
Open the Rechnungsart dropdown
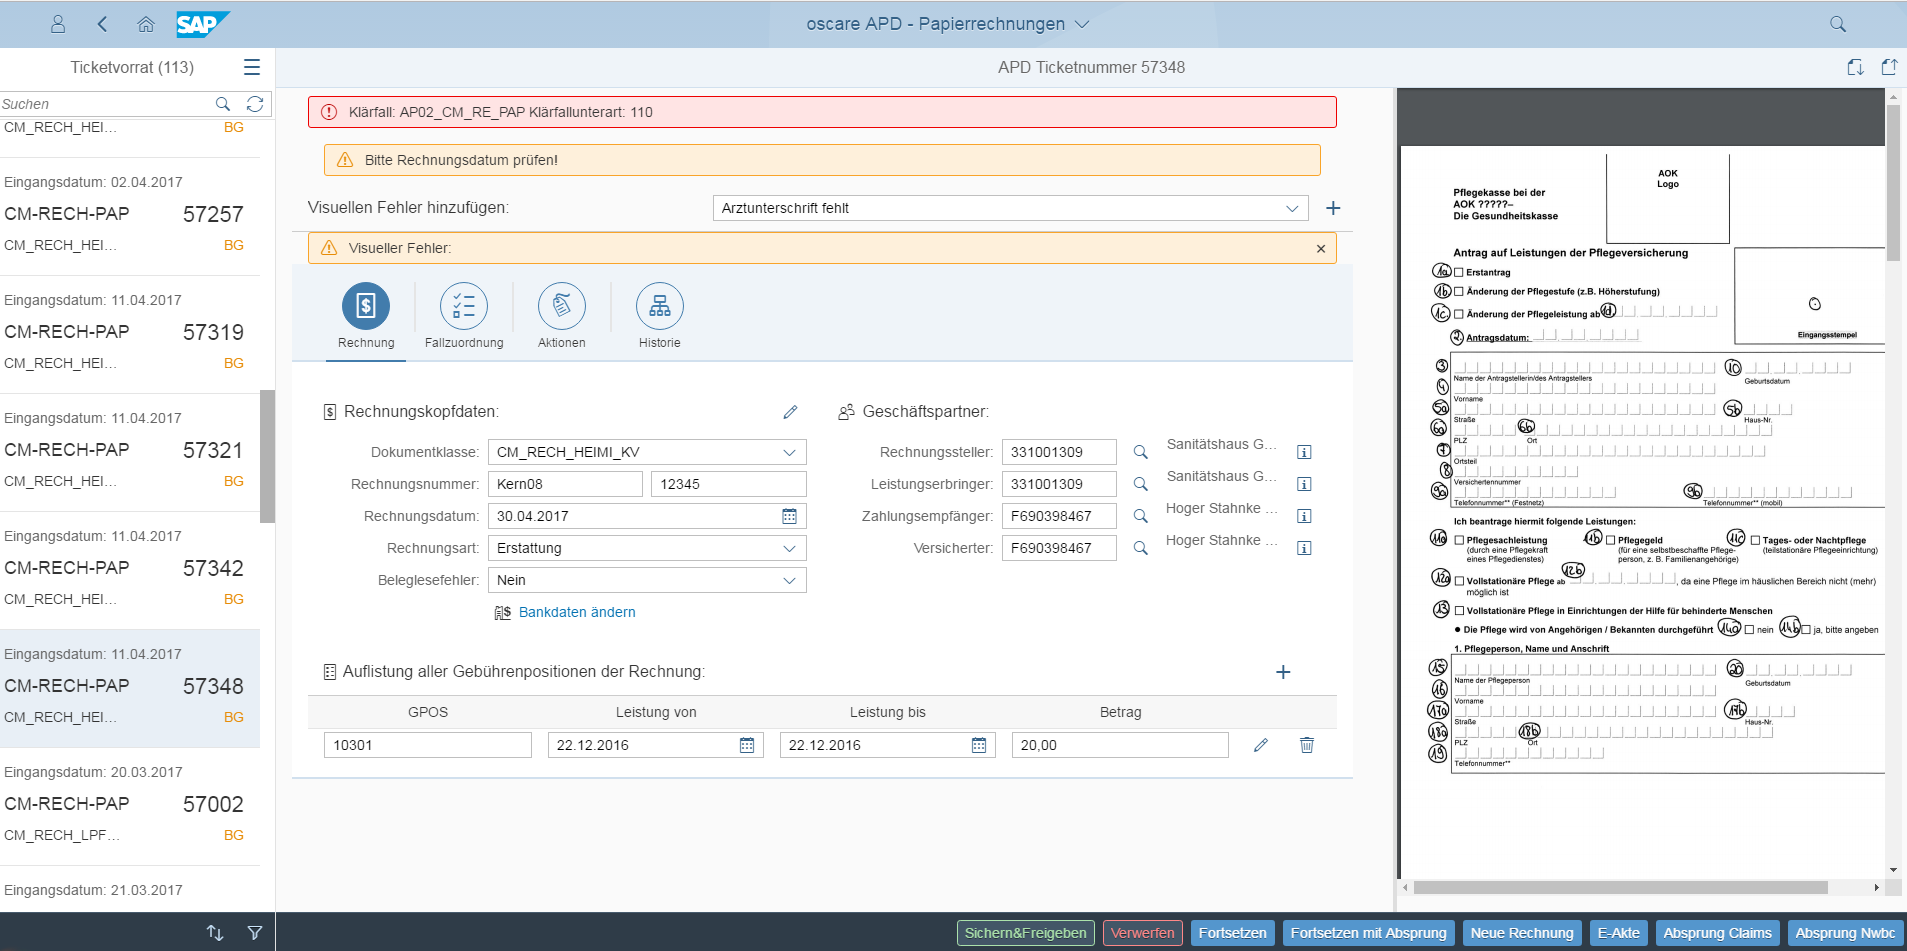(789, 548)
